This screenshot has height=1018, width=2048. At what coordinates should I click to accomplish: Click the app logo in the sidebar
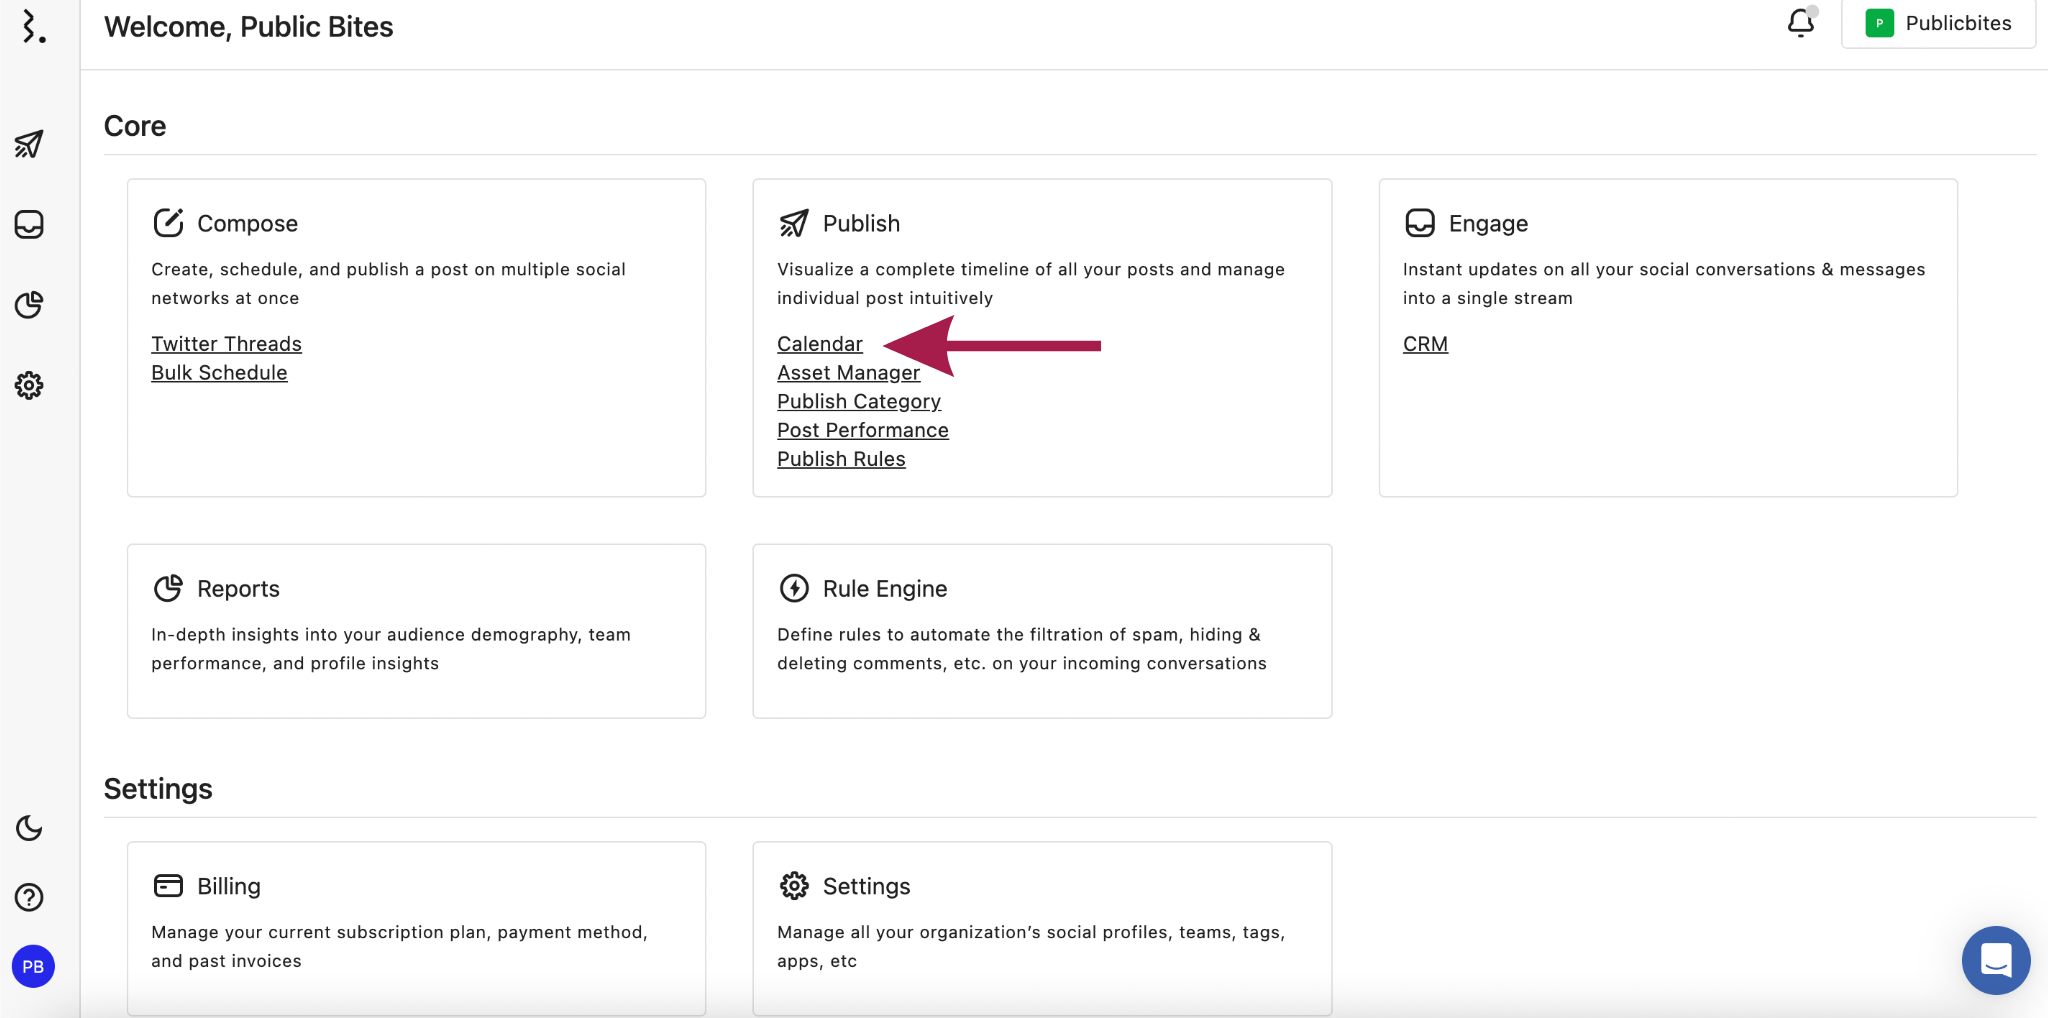coord(33,27)
